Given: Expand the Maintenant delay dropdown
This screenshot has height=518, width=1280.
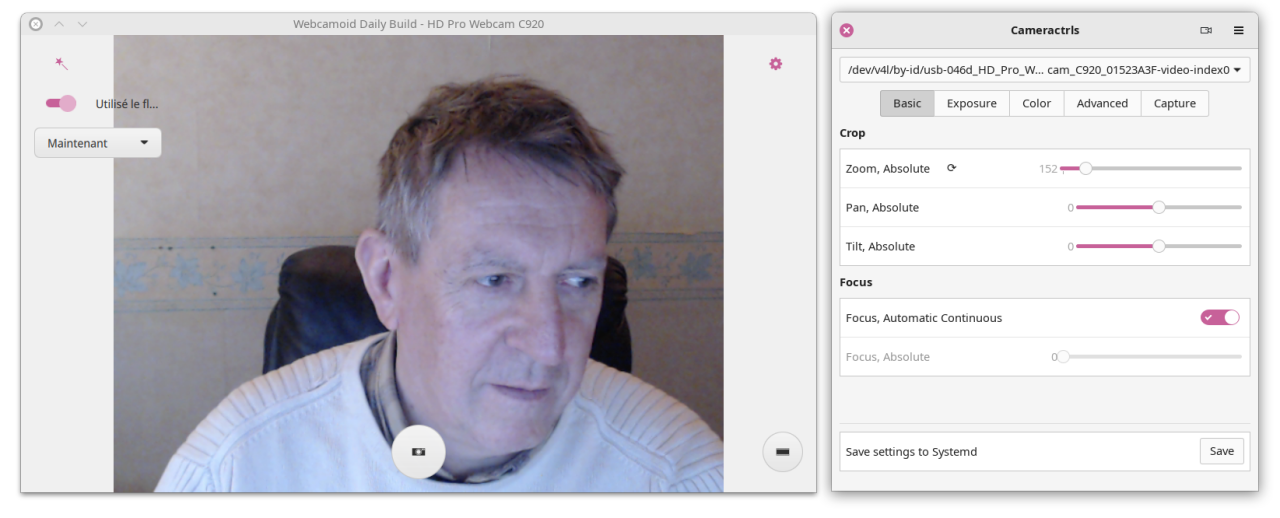Looking at the screenshot, I should click(x=98, y=143).
